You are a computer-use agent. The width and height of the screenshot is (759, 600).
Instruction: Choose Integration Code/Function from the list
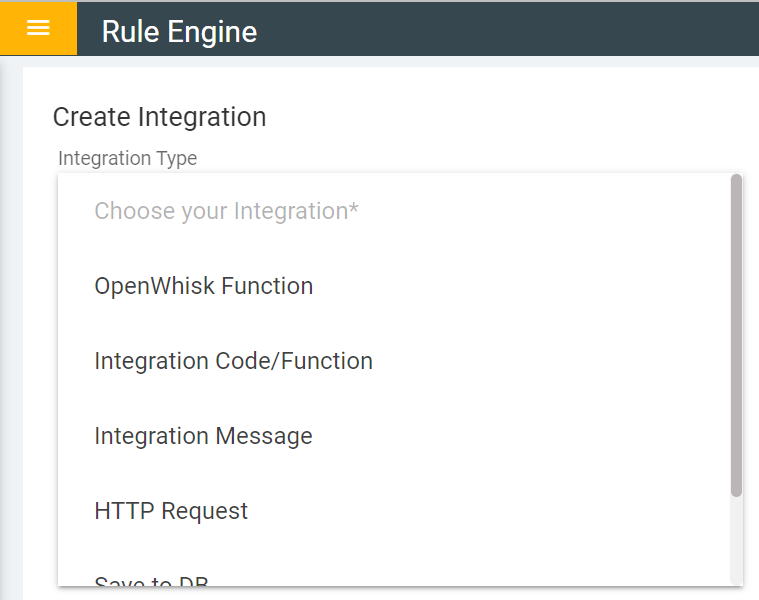[233, 361]
